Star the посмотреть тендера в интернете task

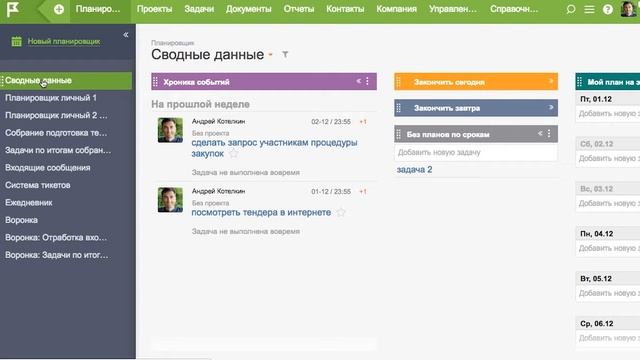tap(341, 213)
